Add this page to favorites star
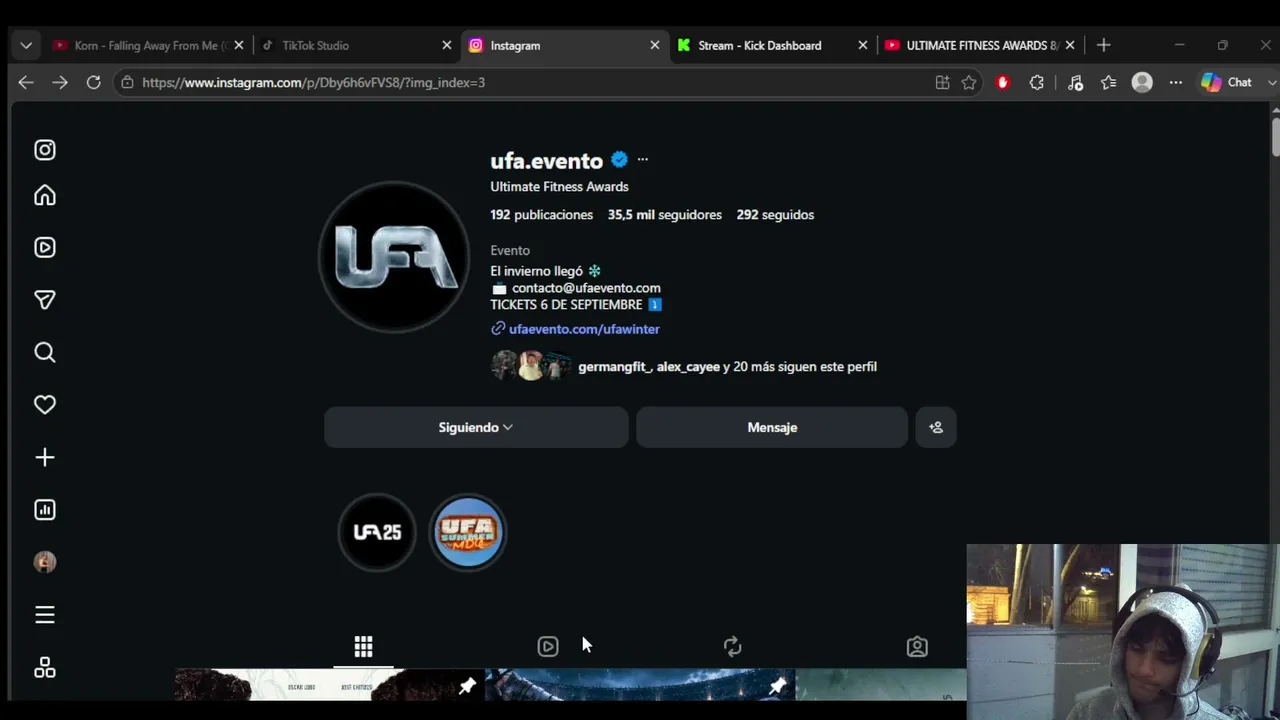Screen dimensions: 1280x720 pos(969,83)
